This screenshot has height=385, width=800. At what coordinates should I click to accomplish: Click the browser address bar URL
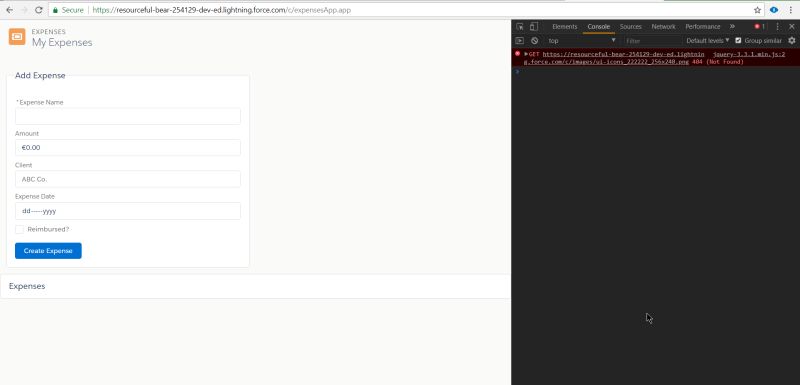pos(222,10)
